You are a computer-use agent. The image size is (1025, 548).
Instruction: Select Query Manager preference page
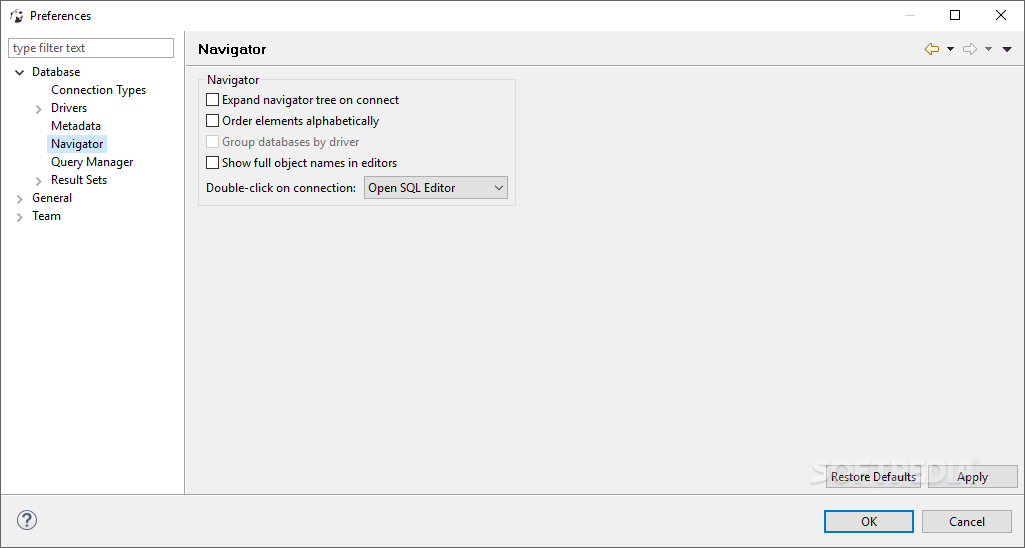(x=92, y=162)
